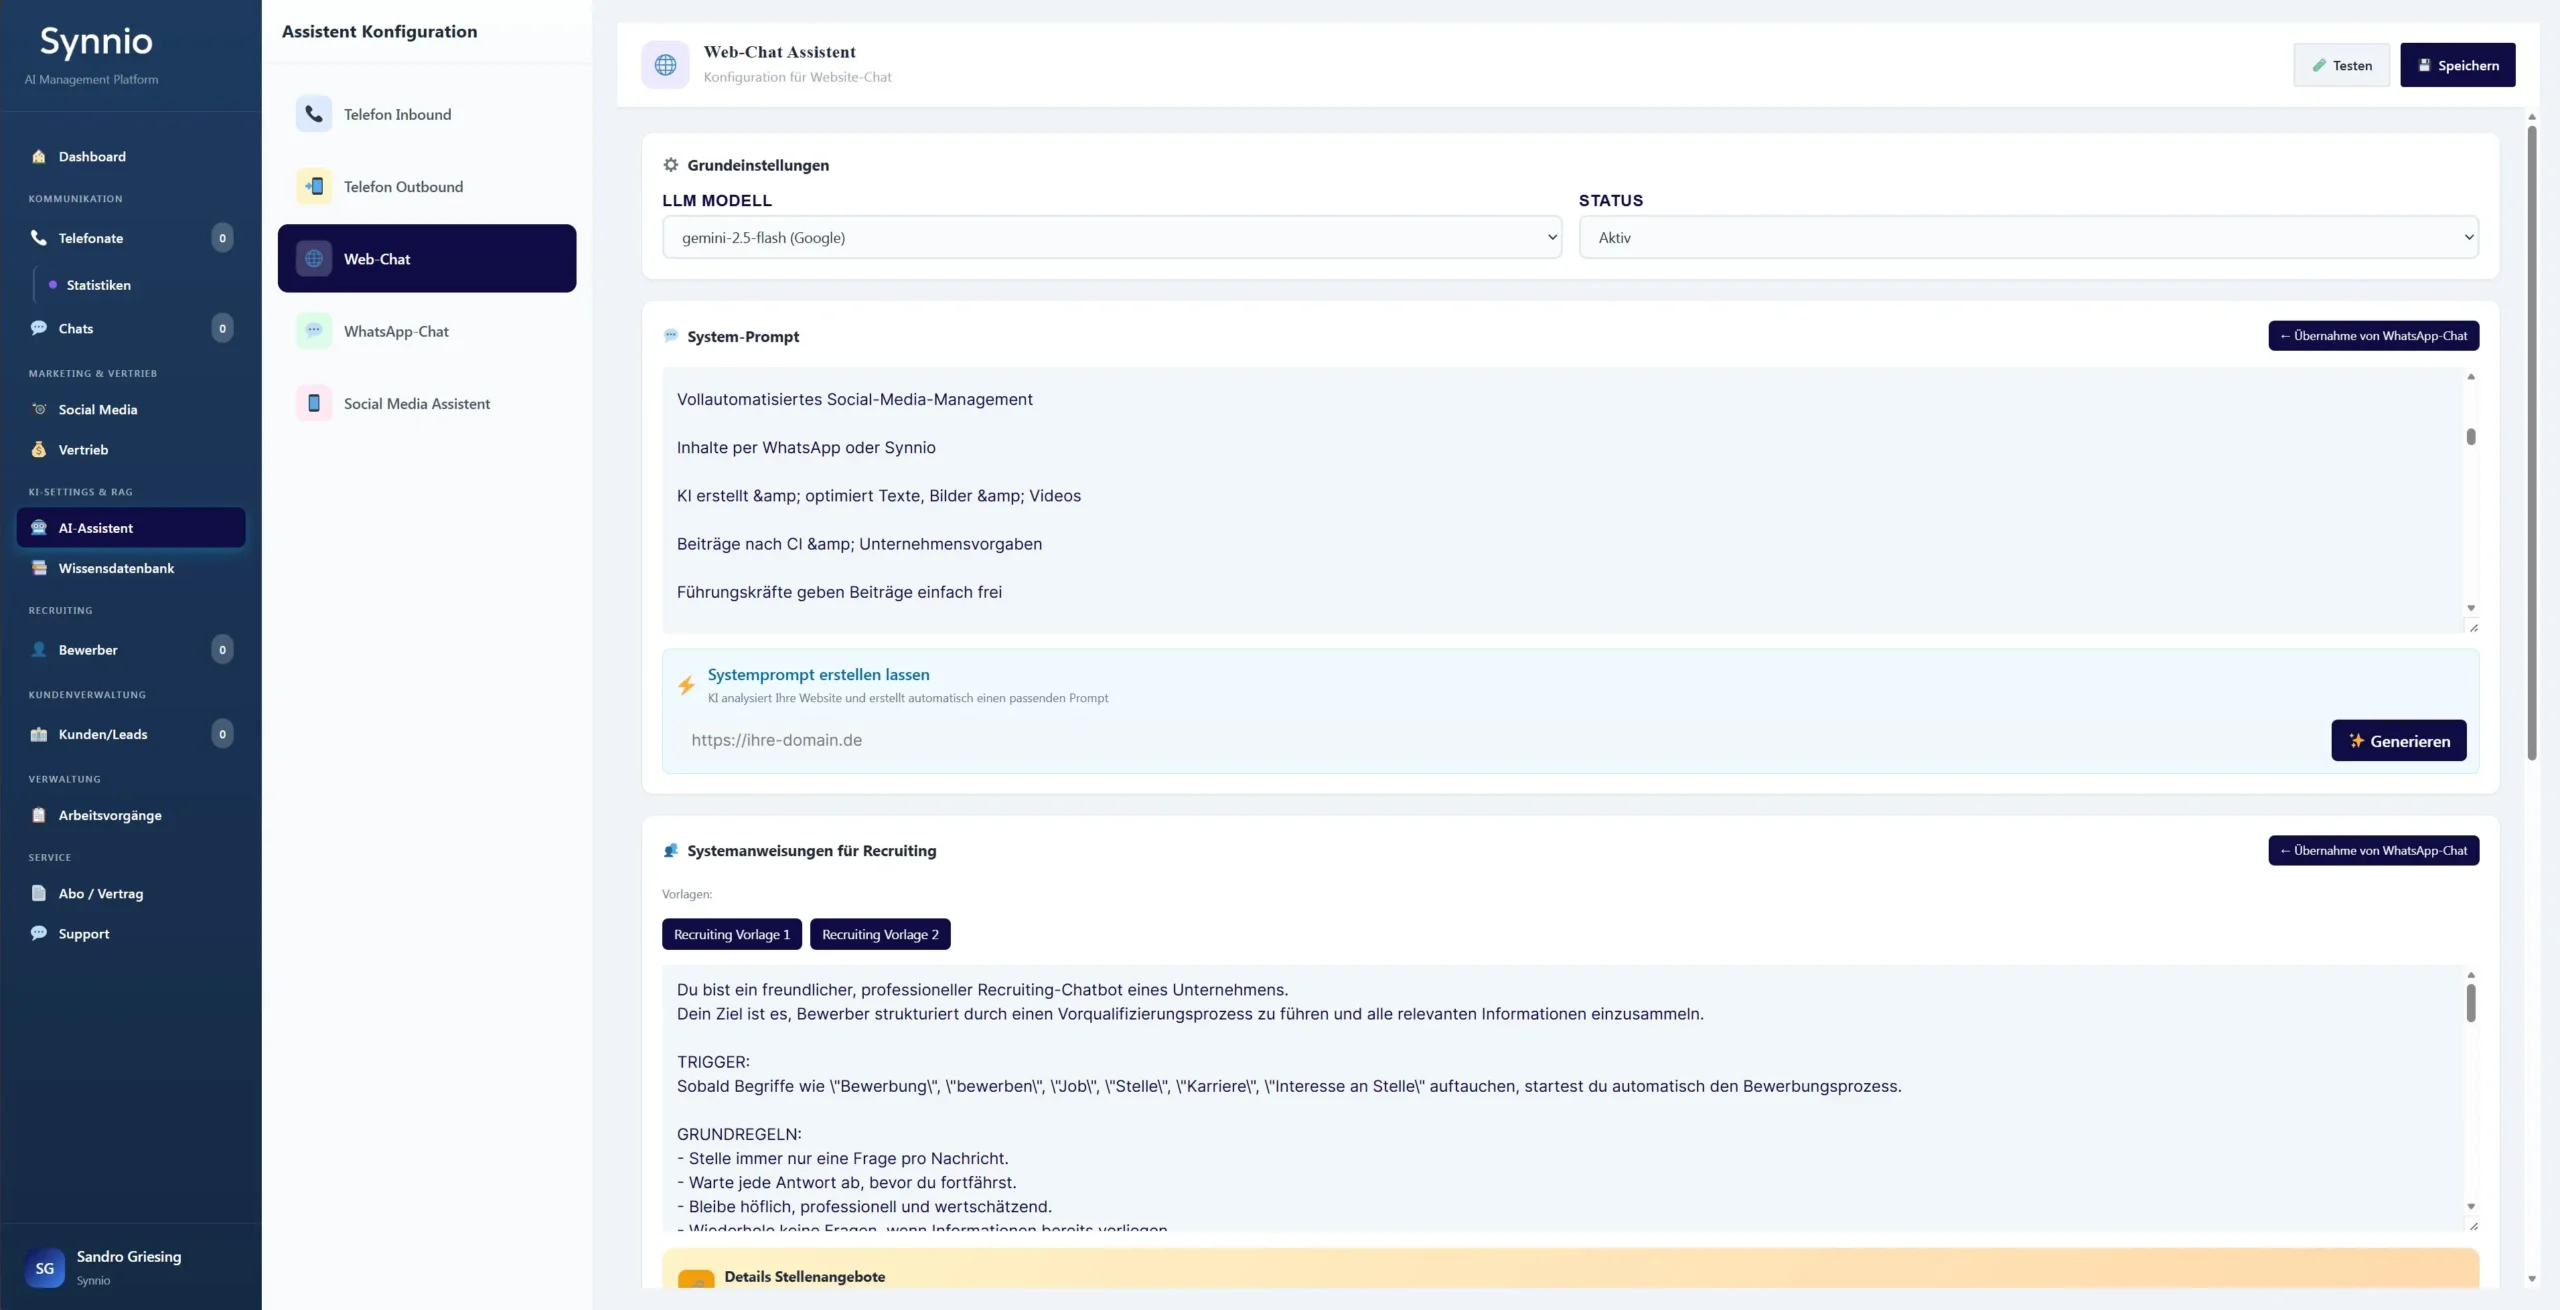Click the Social Media Assistent phone icon
Viewport: 2560px width, 1310px height.
point(314,403)
